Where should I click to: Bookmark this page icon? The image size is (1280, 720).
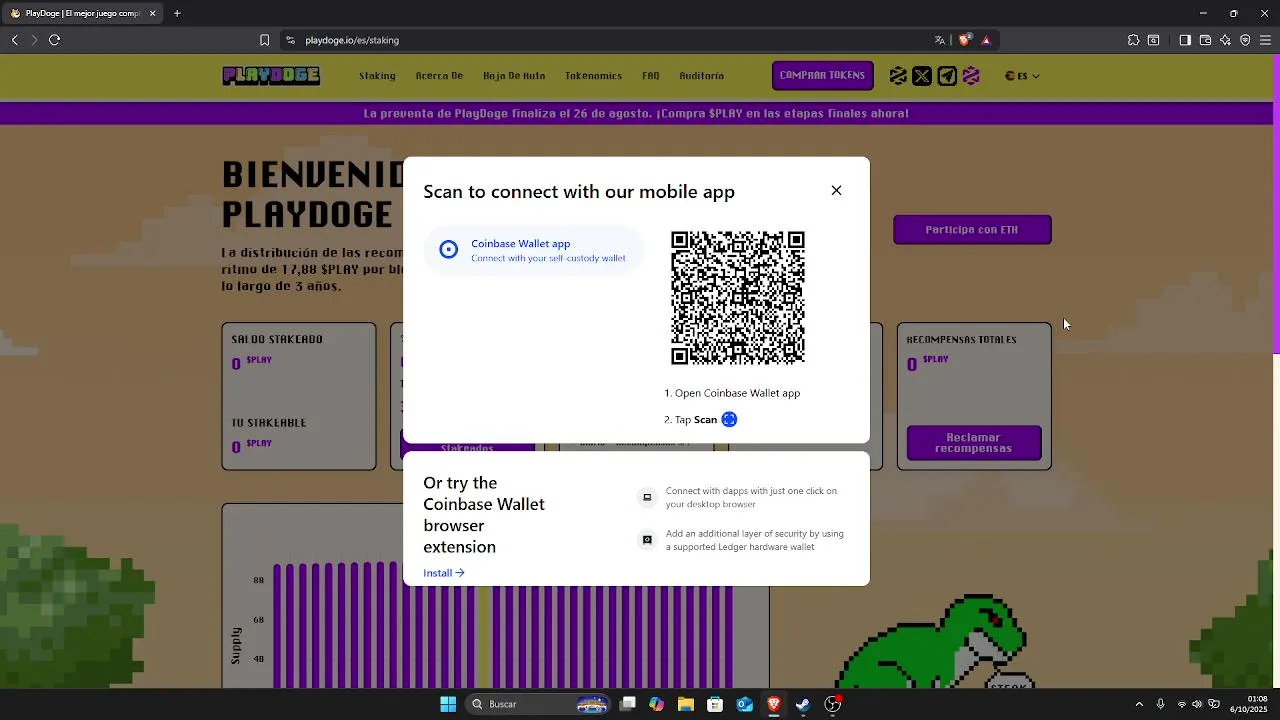pos(264,40)
